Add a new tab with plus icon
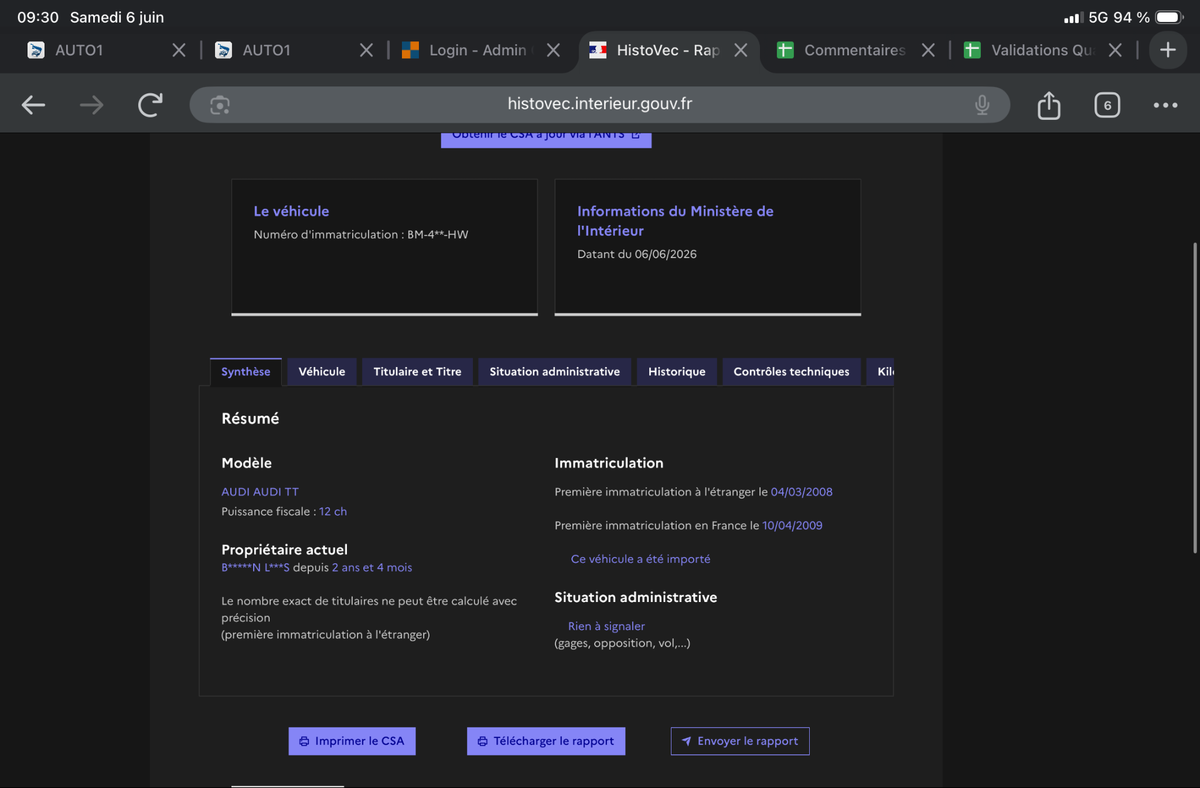1200x788 pixels. pyautogui.click(x=1168, y=50)
